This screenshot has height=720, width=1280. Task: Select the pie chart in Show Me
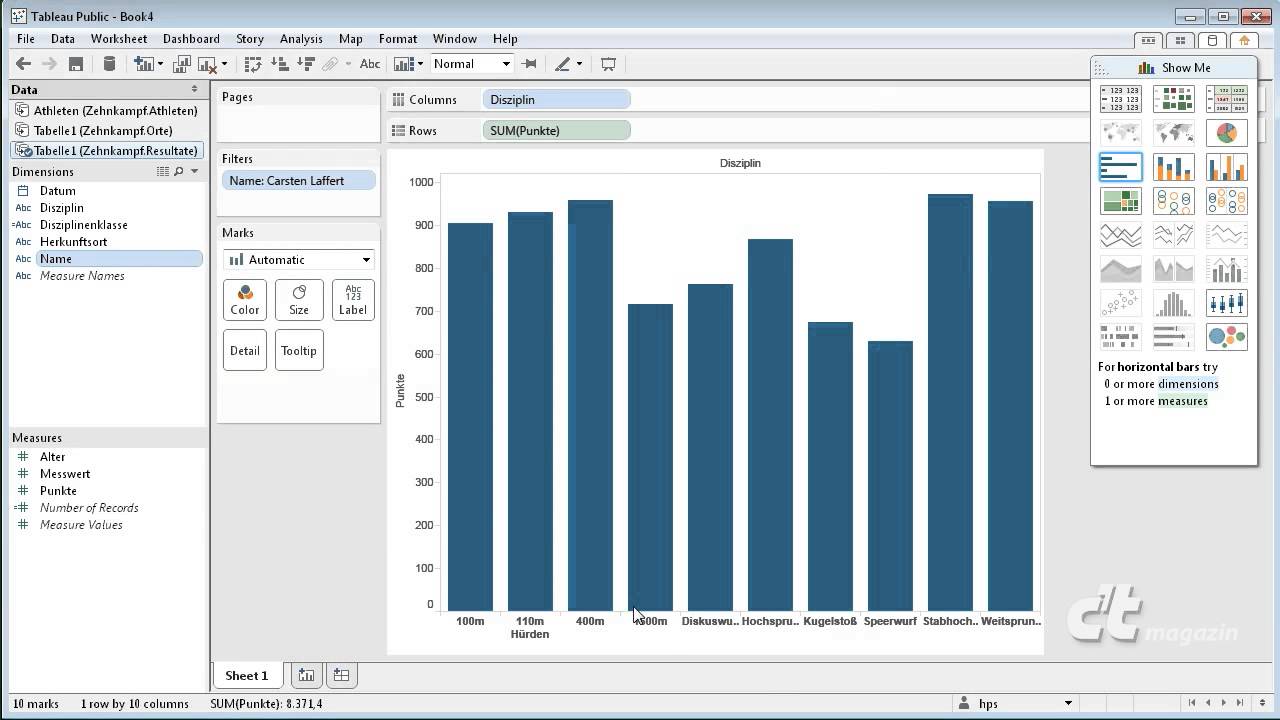pos(1226,133)
